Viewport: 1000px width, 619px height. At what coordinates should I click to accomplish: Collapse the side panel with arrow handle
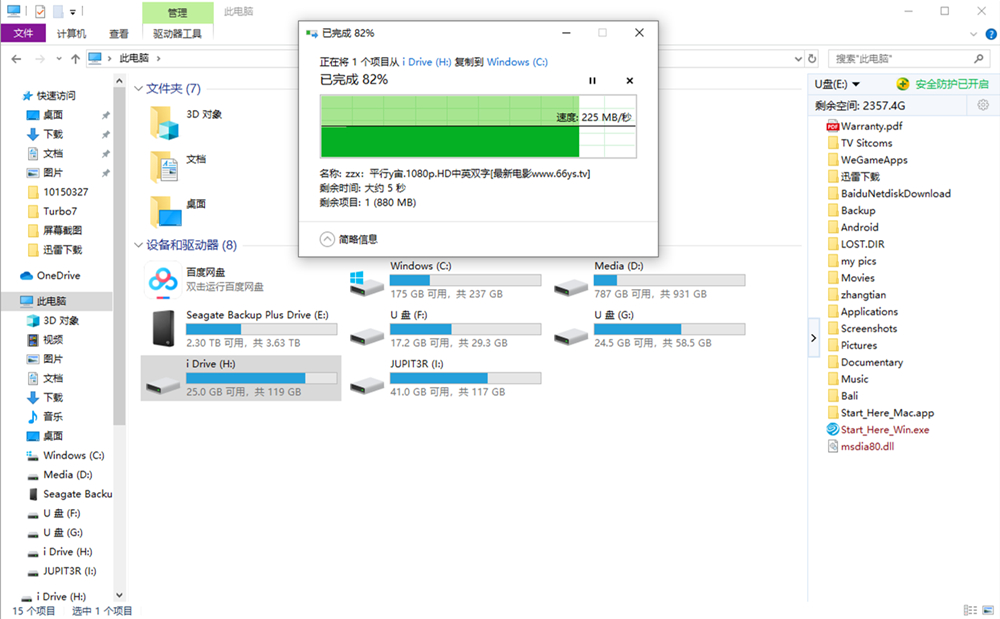[x=813, y=338]
